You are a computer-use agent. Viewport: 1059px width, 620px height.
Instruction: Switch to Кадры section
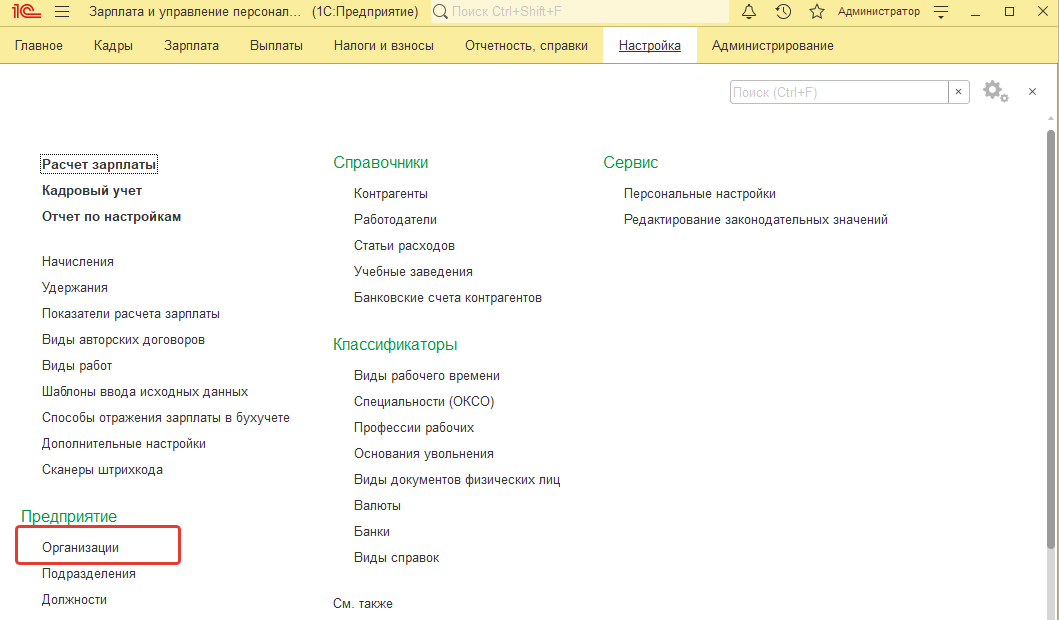coord(113,45)
